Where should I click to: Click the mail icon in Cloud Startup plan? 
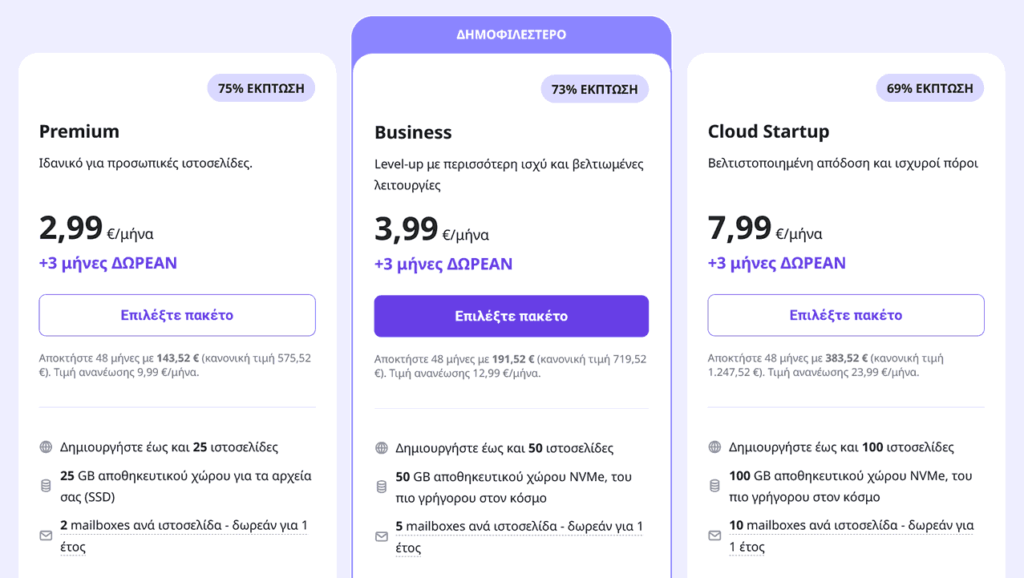[x=714, y=536]
